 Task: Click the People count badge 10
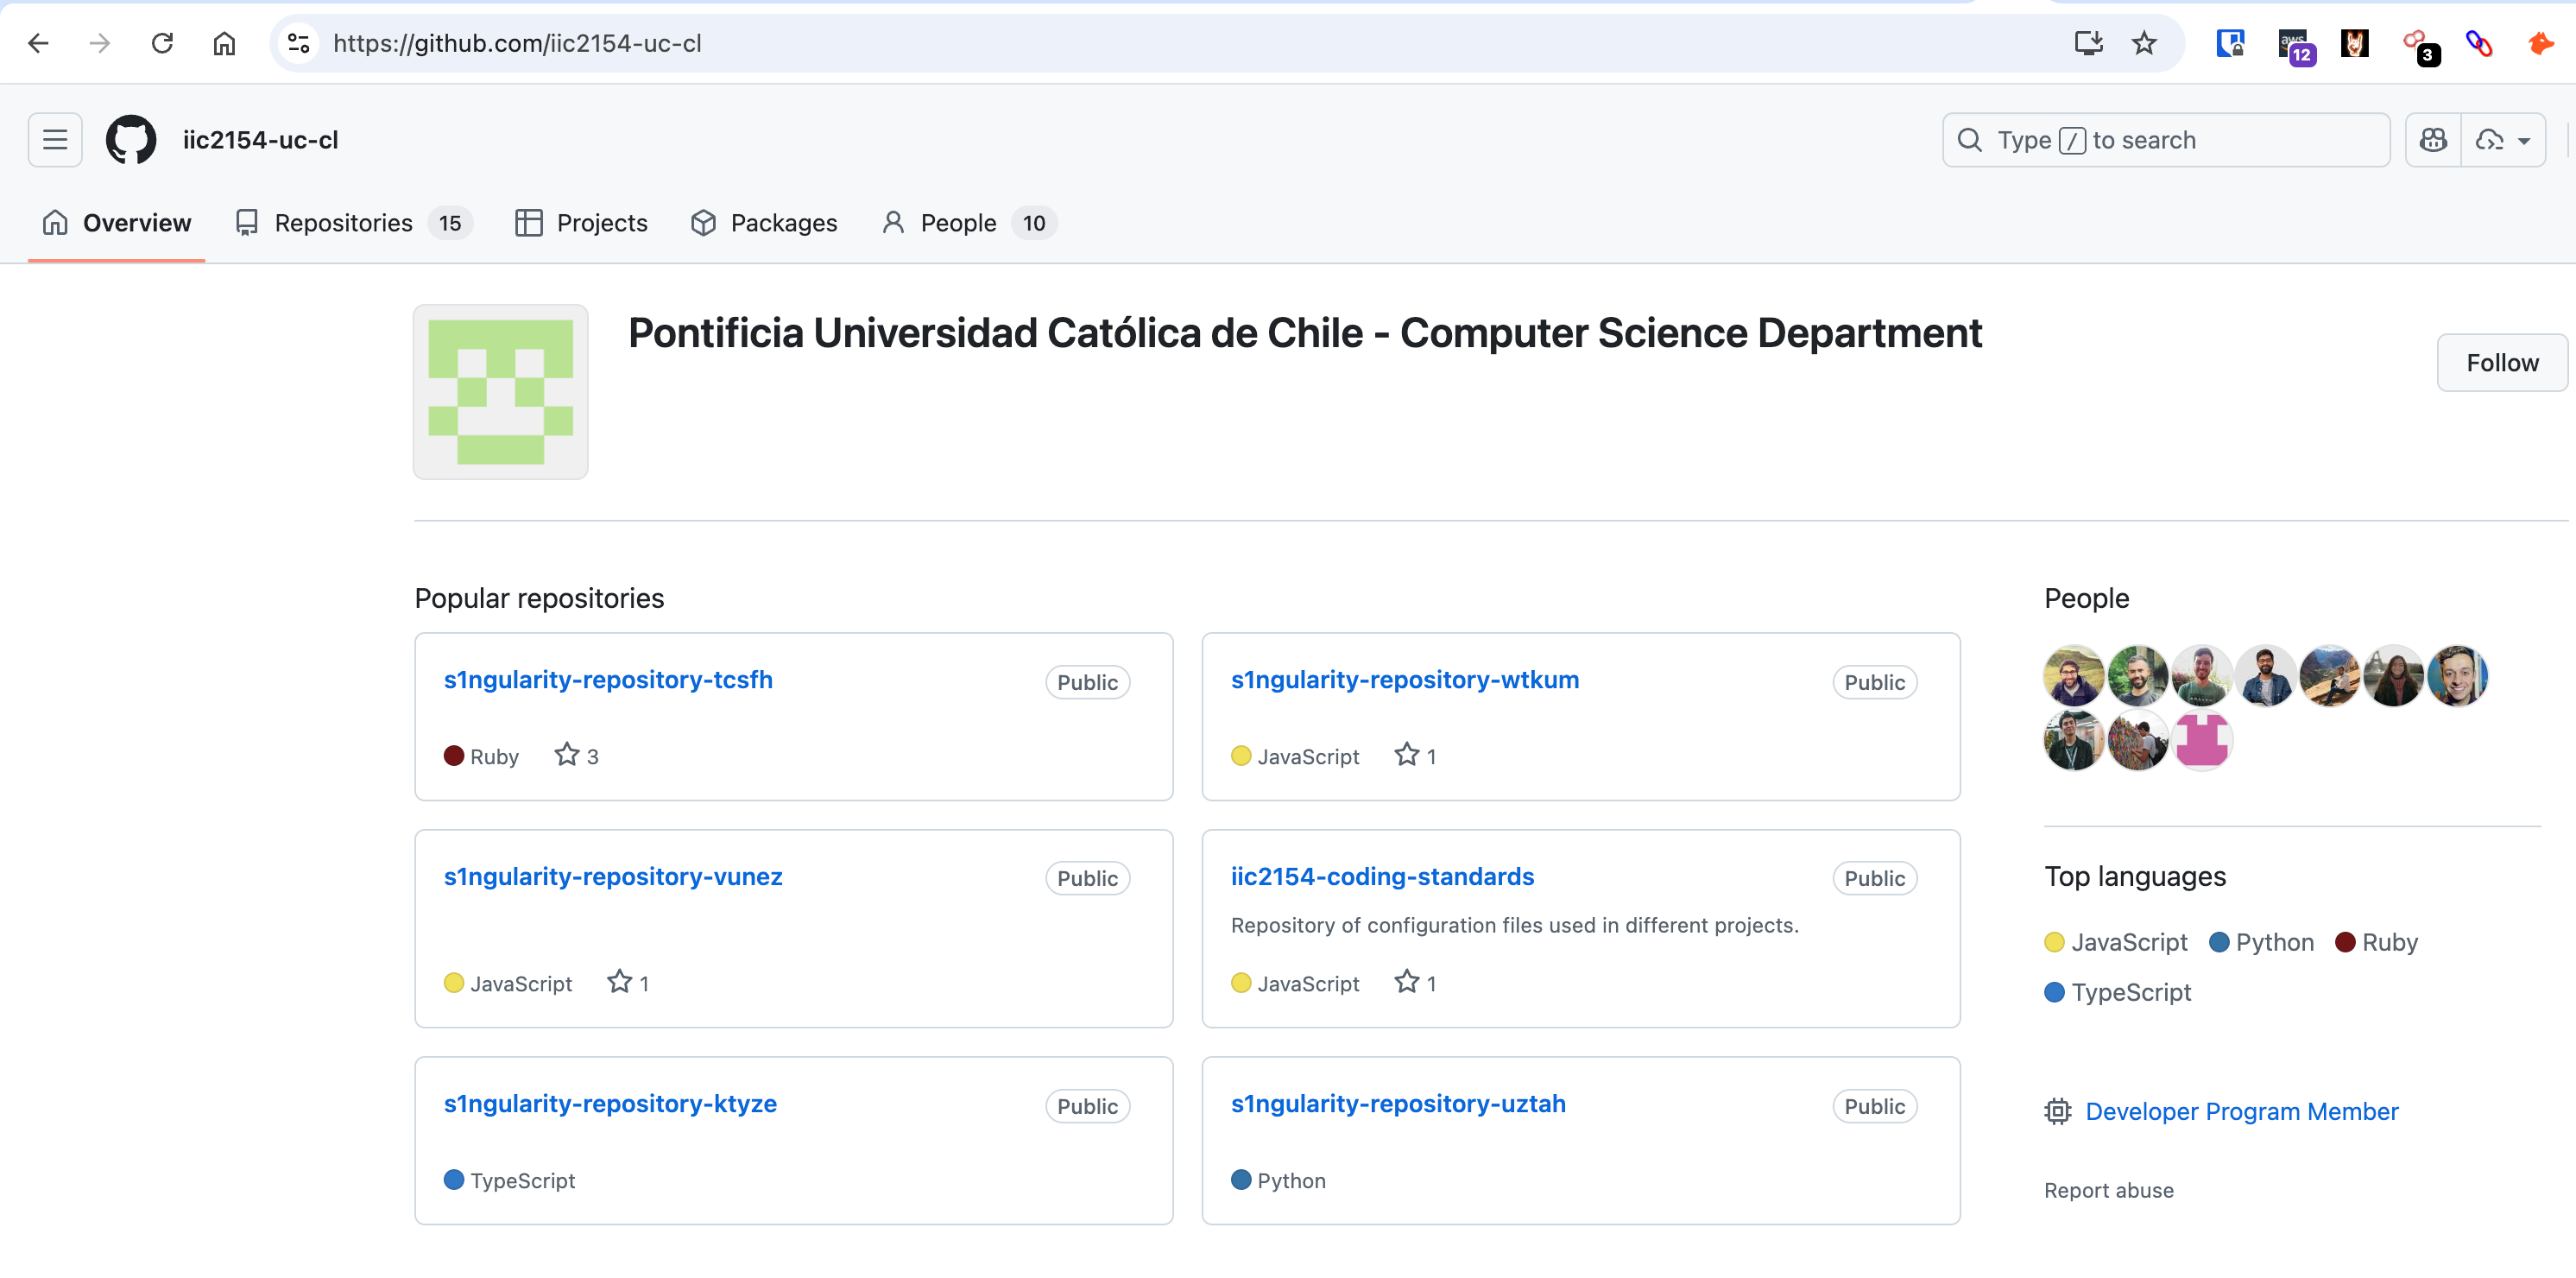(x=1034, y=223)
